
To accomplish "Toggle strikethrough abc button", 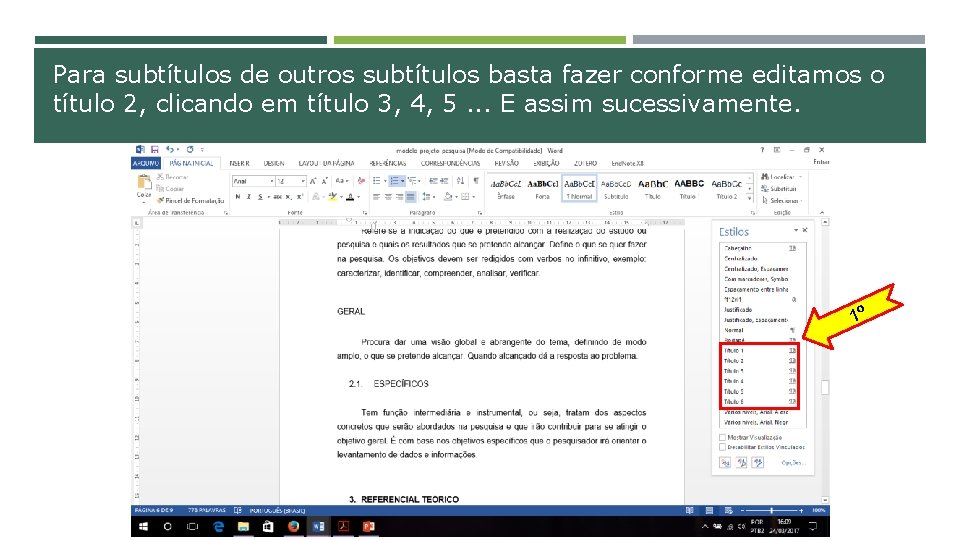I will (x=277, y=197).
